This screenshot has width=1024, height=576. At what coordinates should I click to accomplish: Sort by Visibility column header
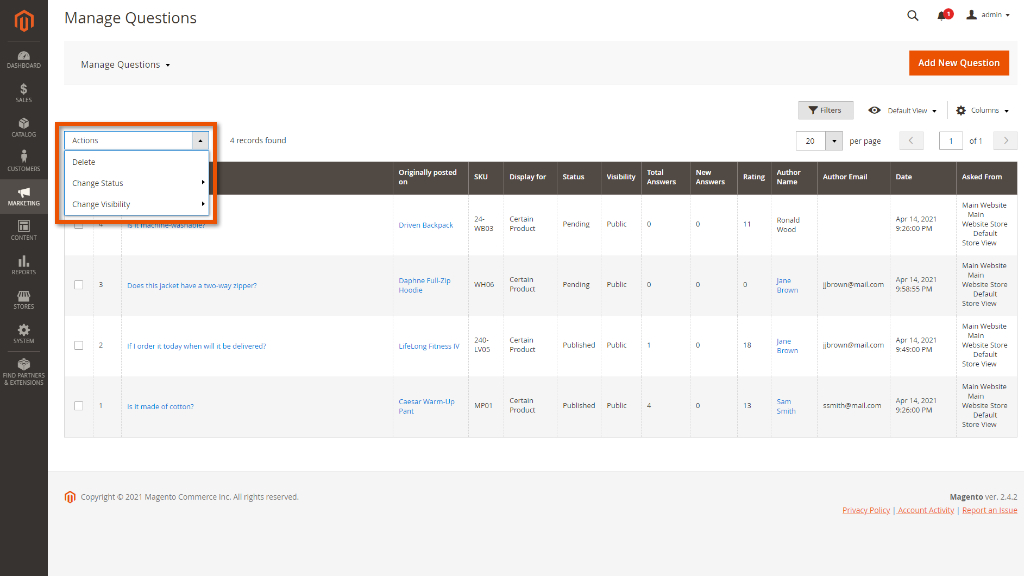point(621,177)
